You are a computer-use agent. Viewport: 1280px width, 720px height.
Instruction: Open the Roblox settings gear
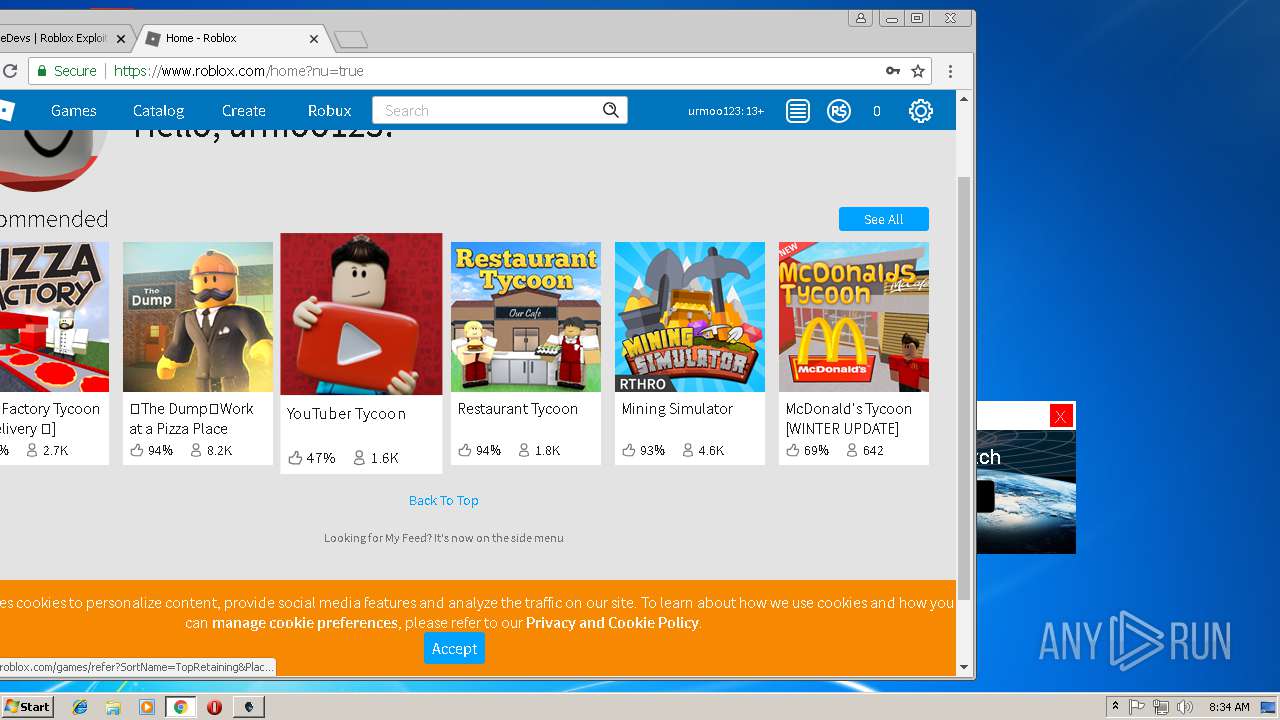tap(921, 111)
